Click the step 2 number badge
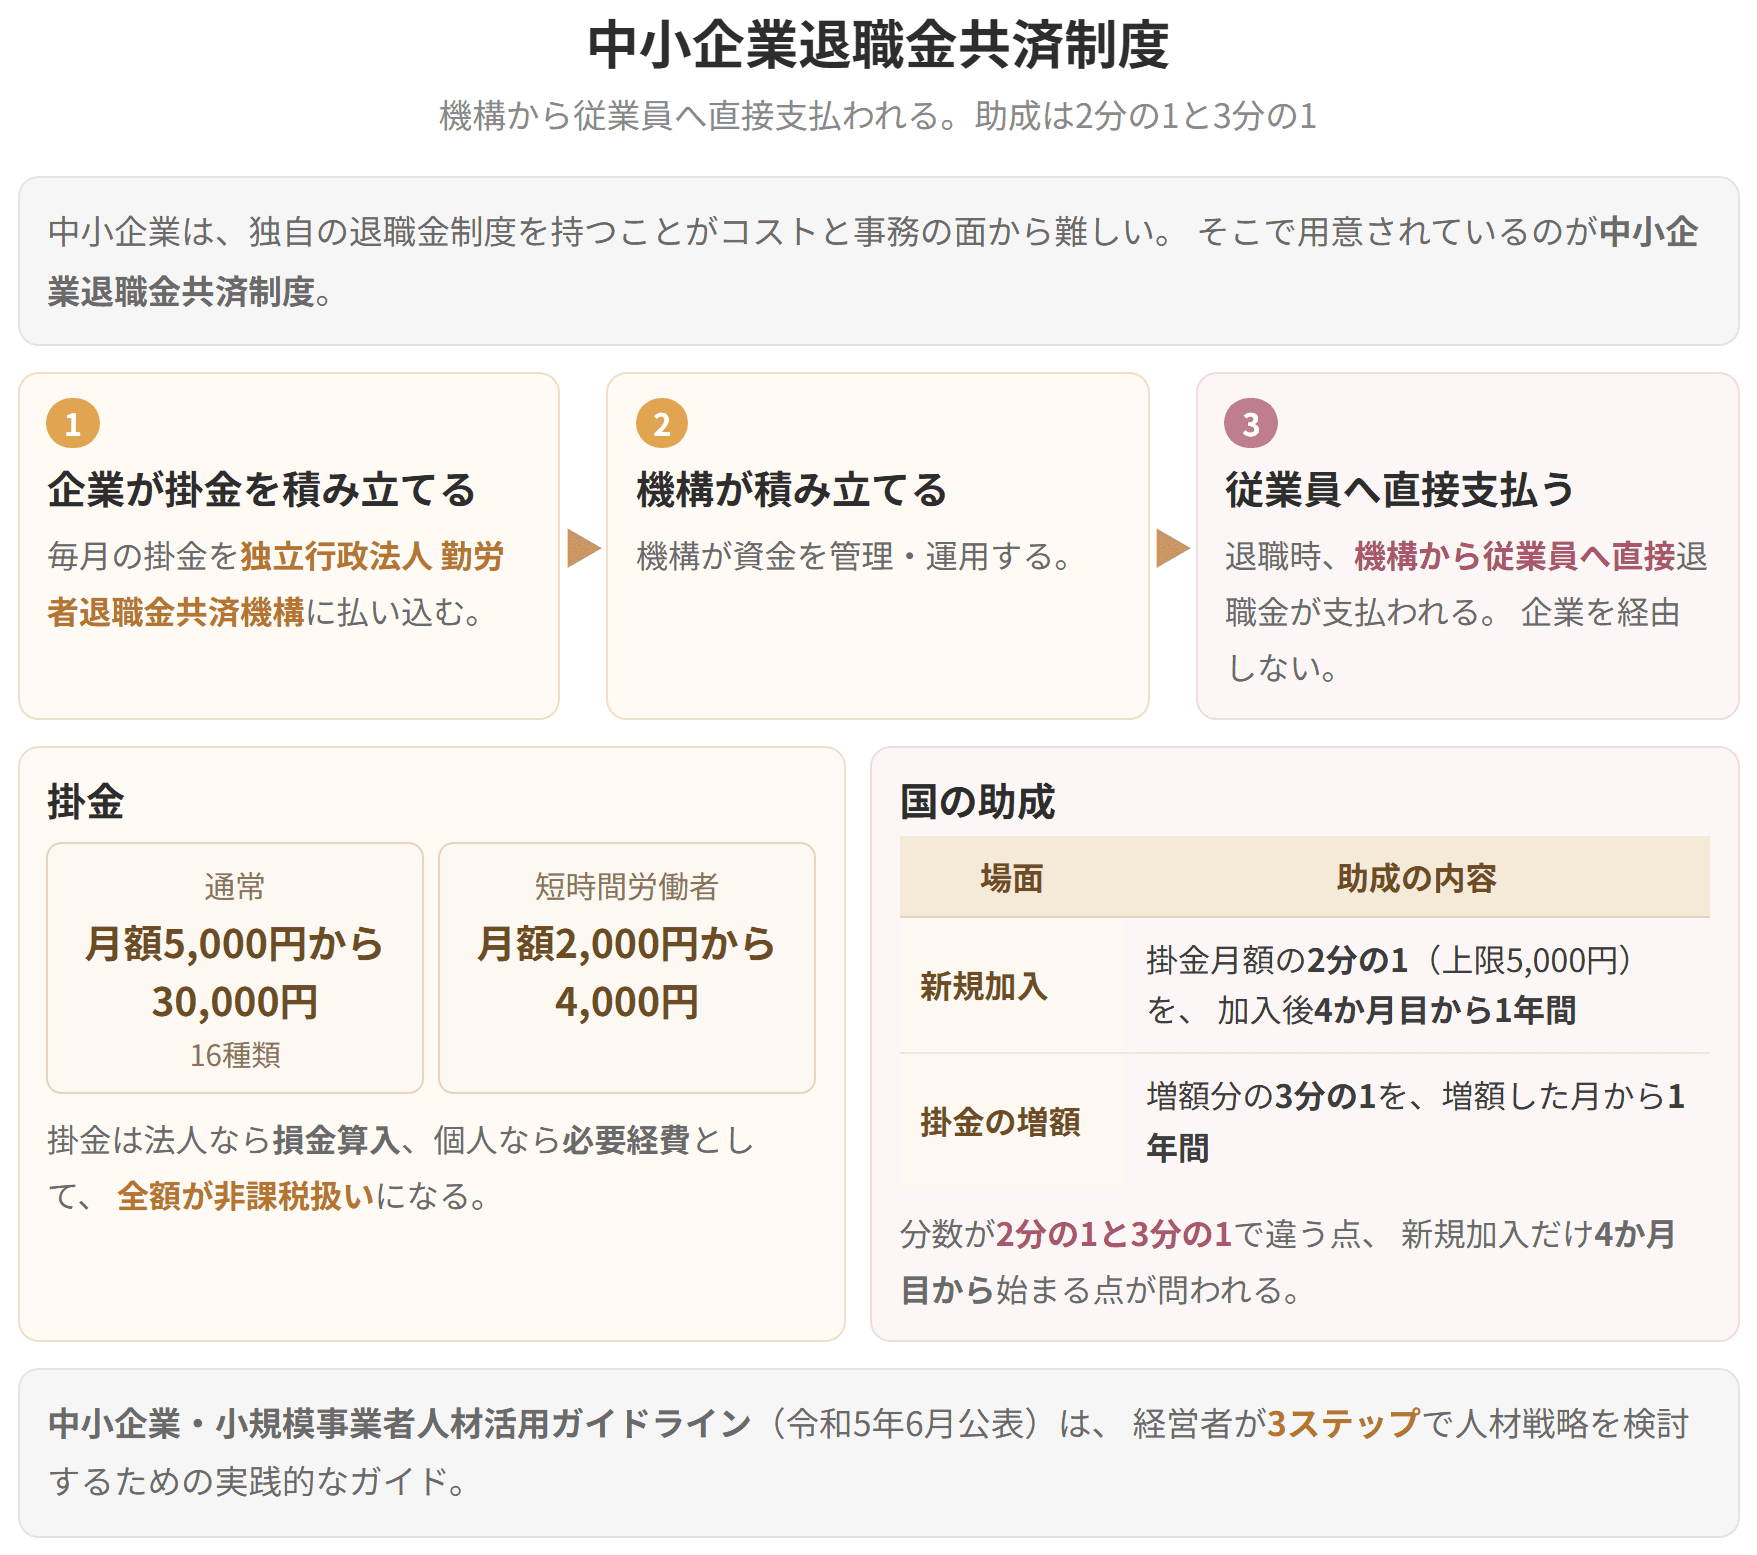 tap(662, 423)
